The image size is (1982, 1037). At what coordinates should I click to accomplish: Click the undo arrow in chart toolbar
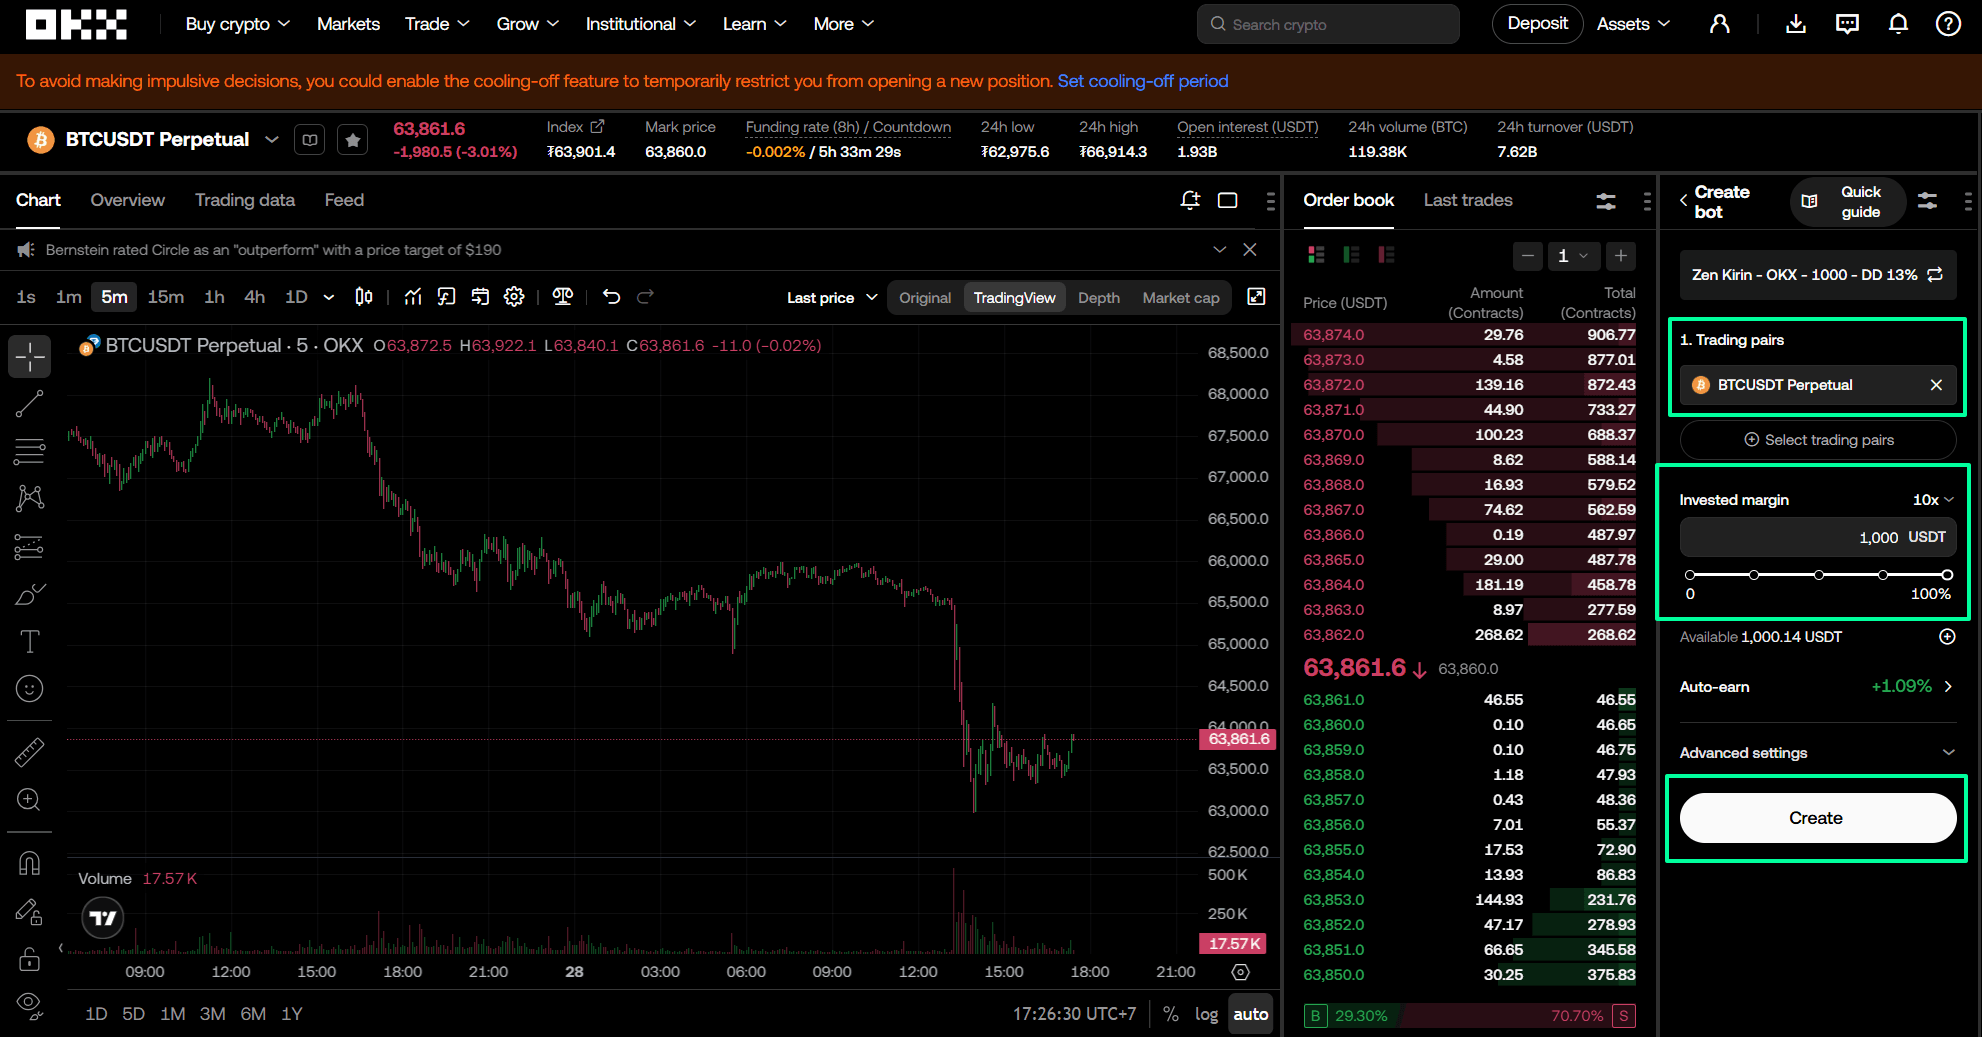click(x=611, y=297)
